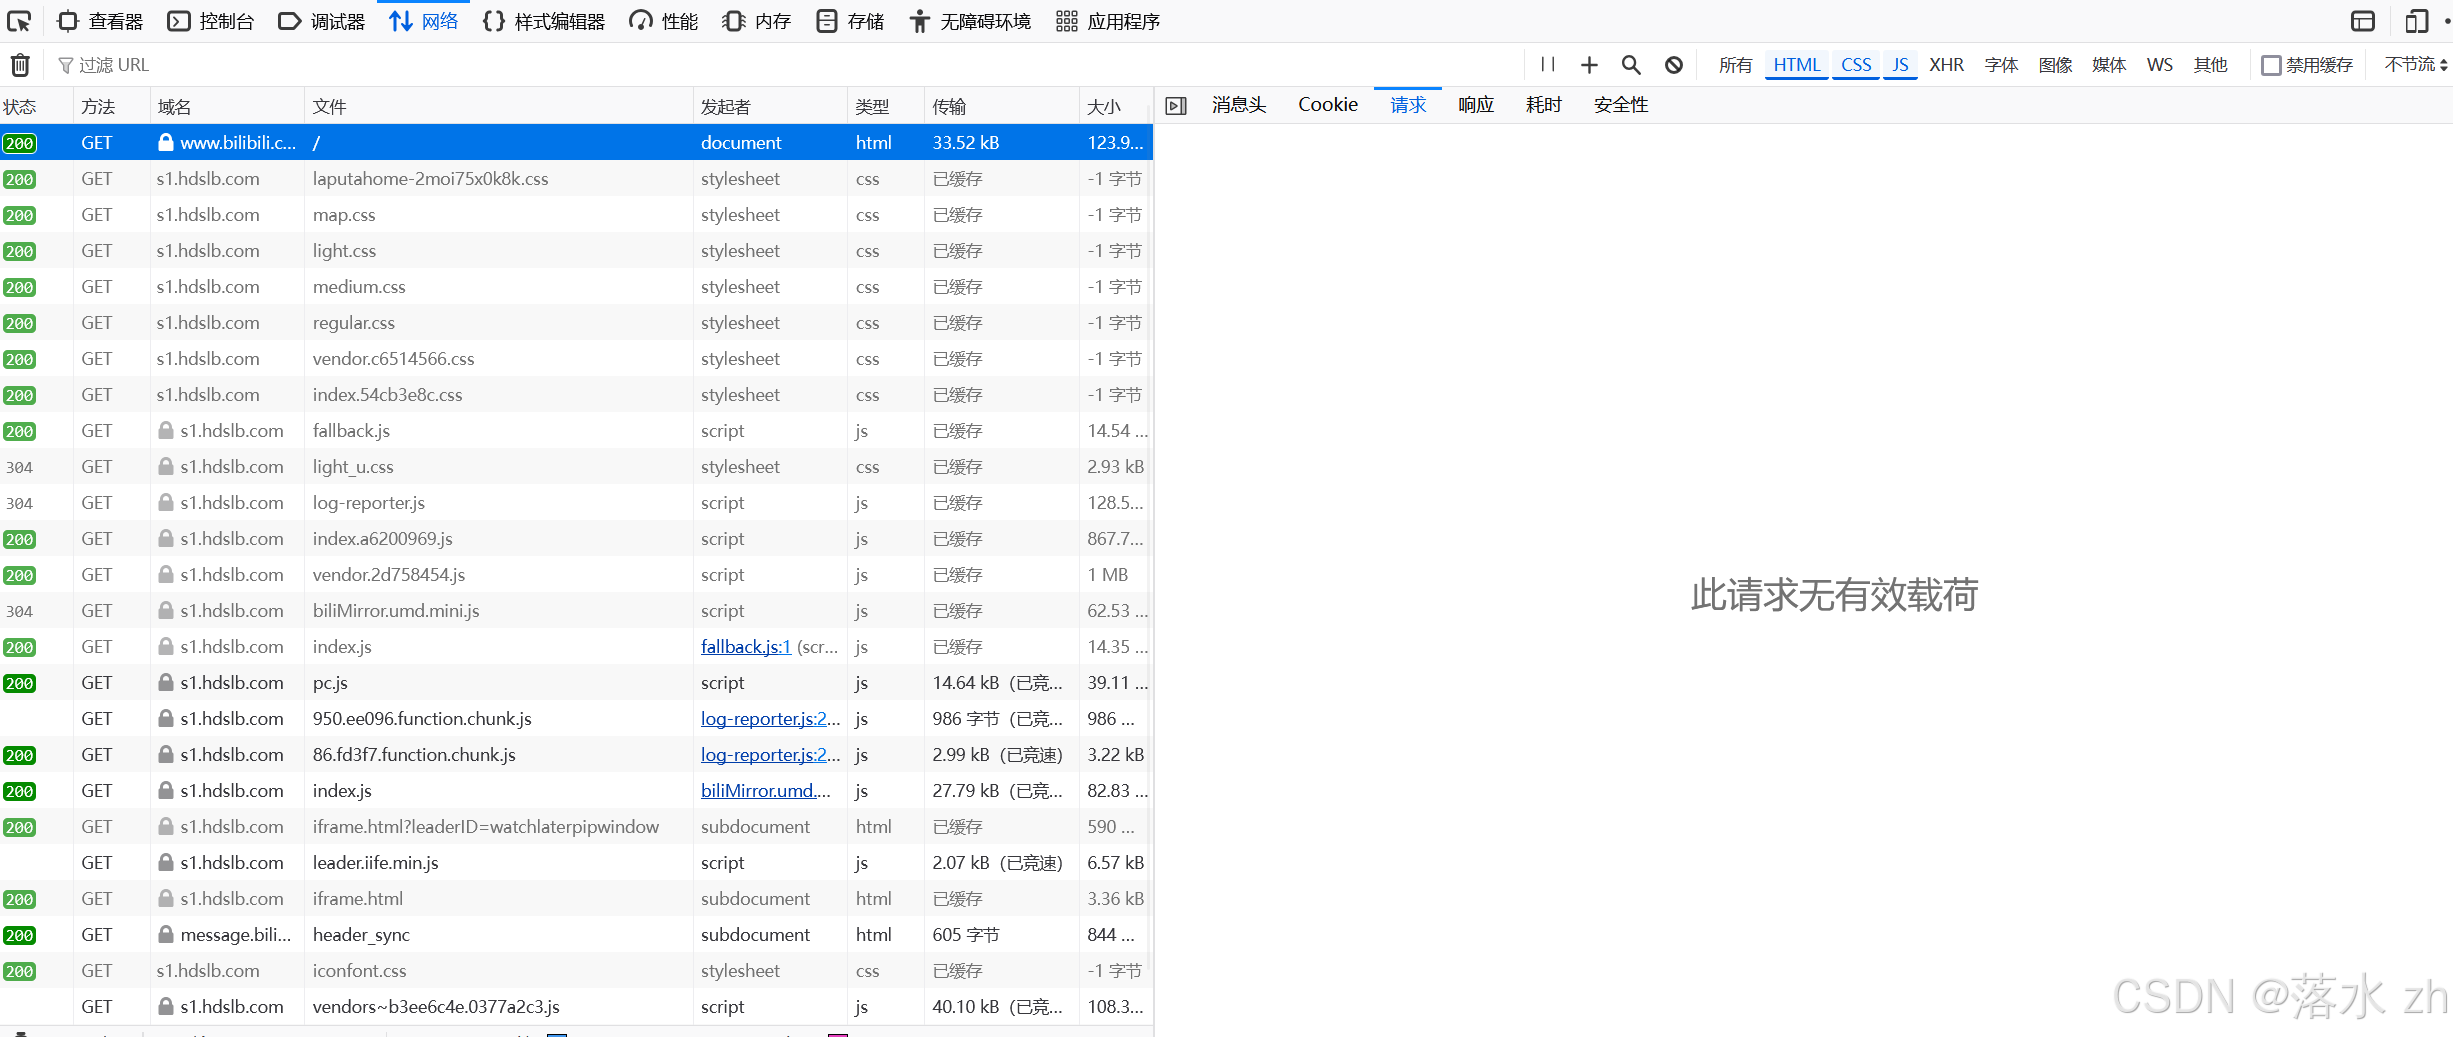The image size is (2453, 1037).
Task: Enable the 禁用缓存 checkbox
Action: 2272,65
